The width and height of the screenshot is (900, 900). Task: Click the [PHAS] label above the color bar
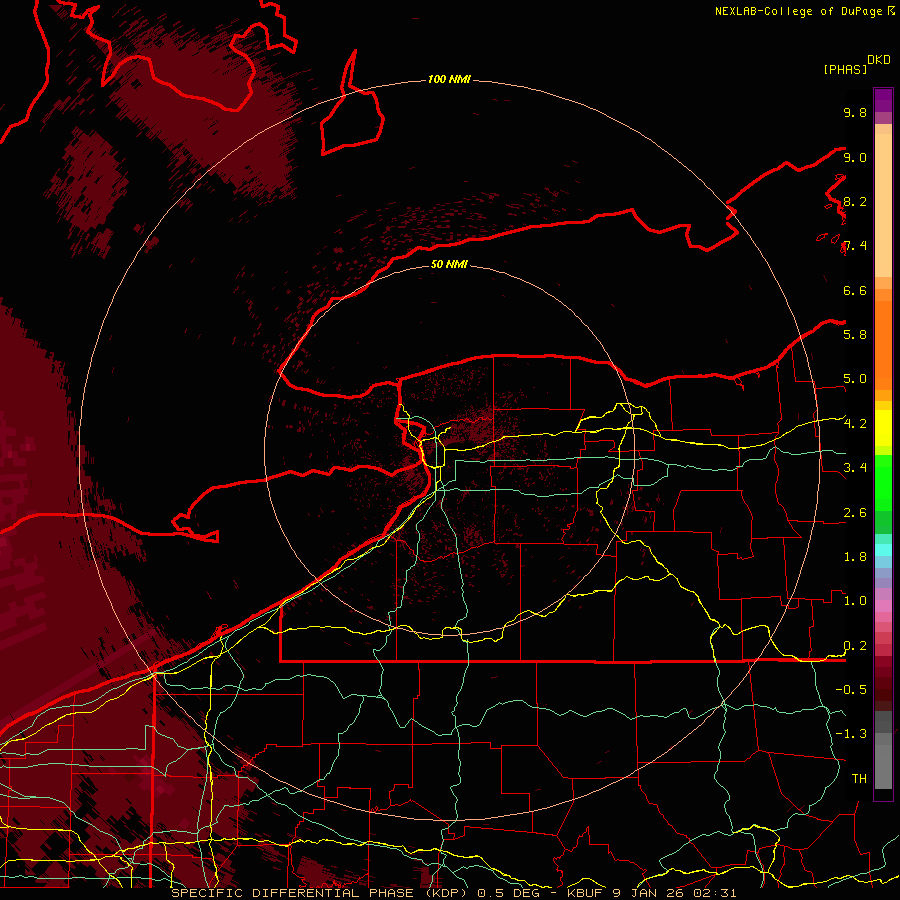(845, 69)
